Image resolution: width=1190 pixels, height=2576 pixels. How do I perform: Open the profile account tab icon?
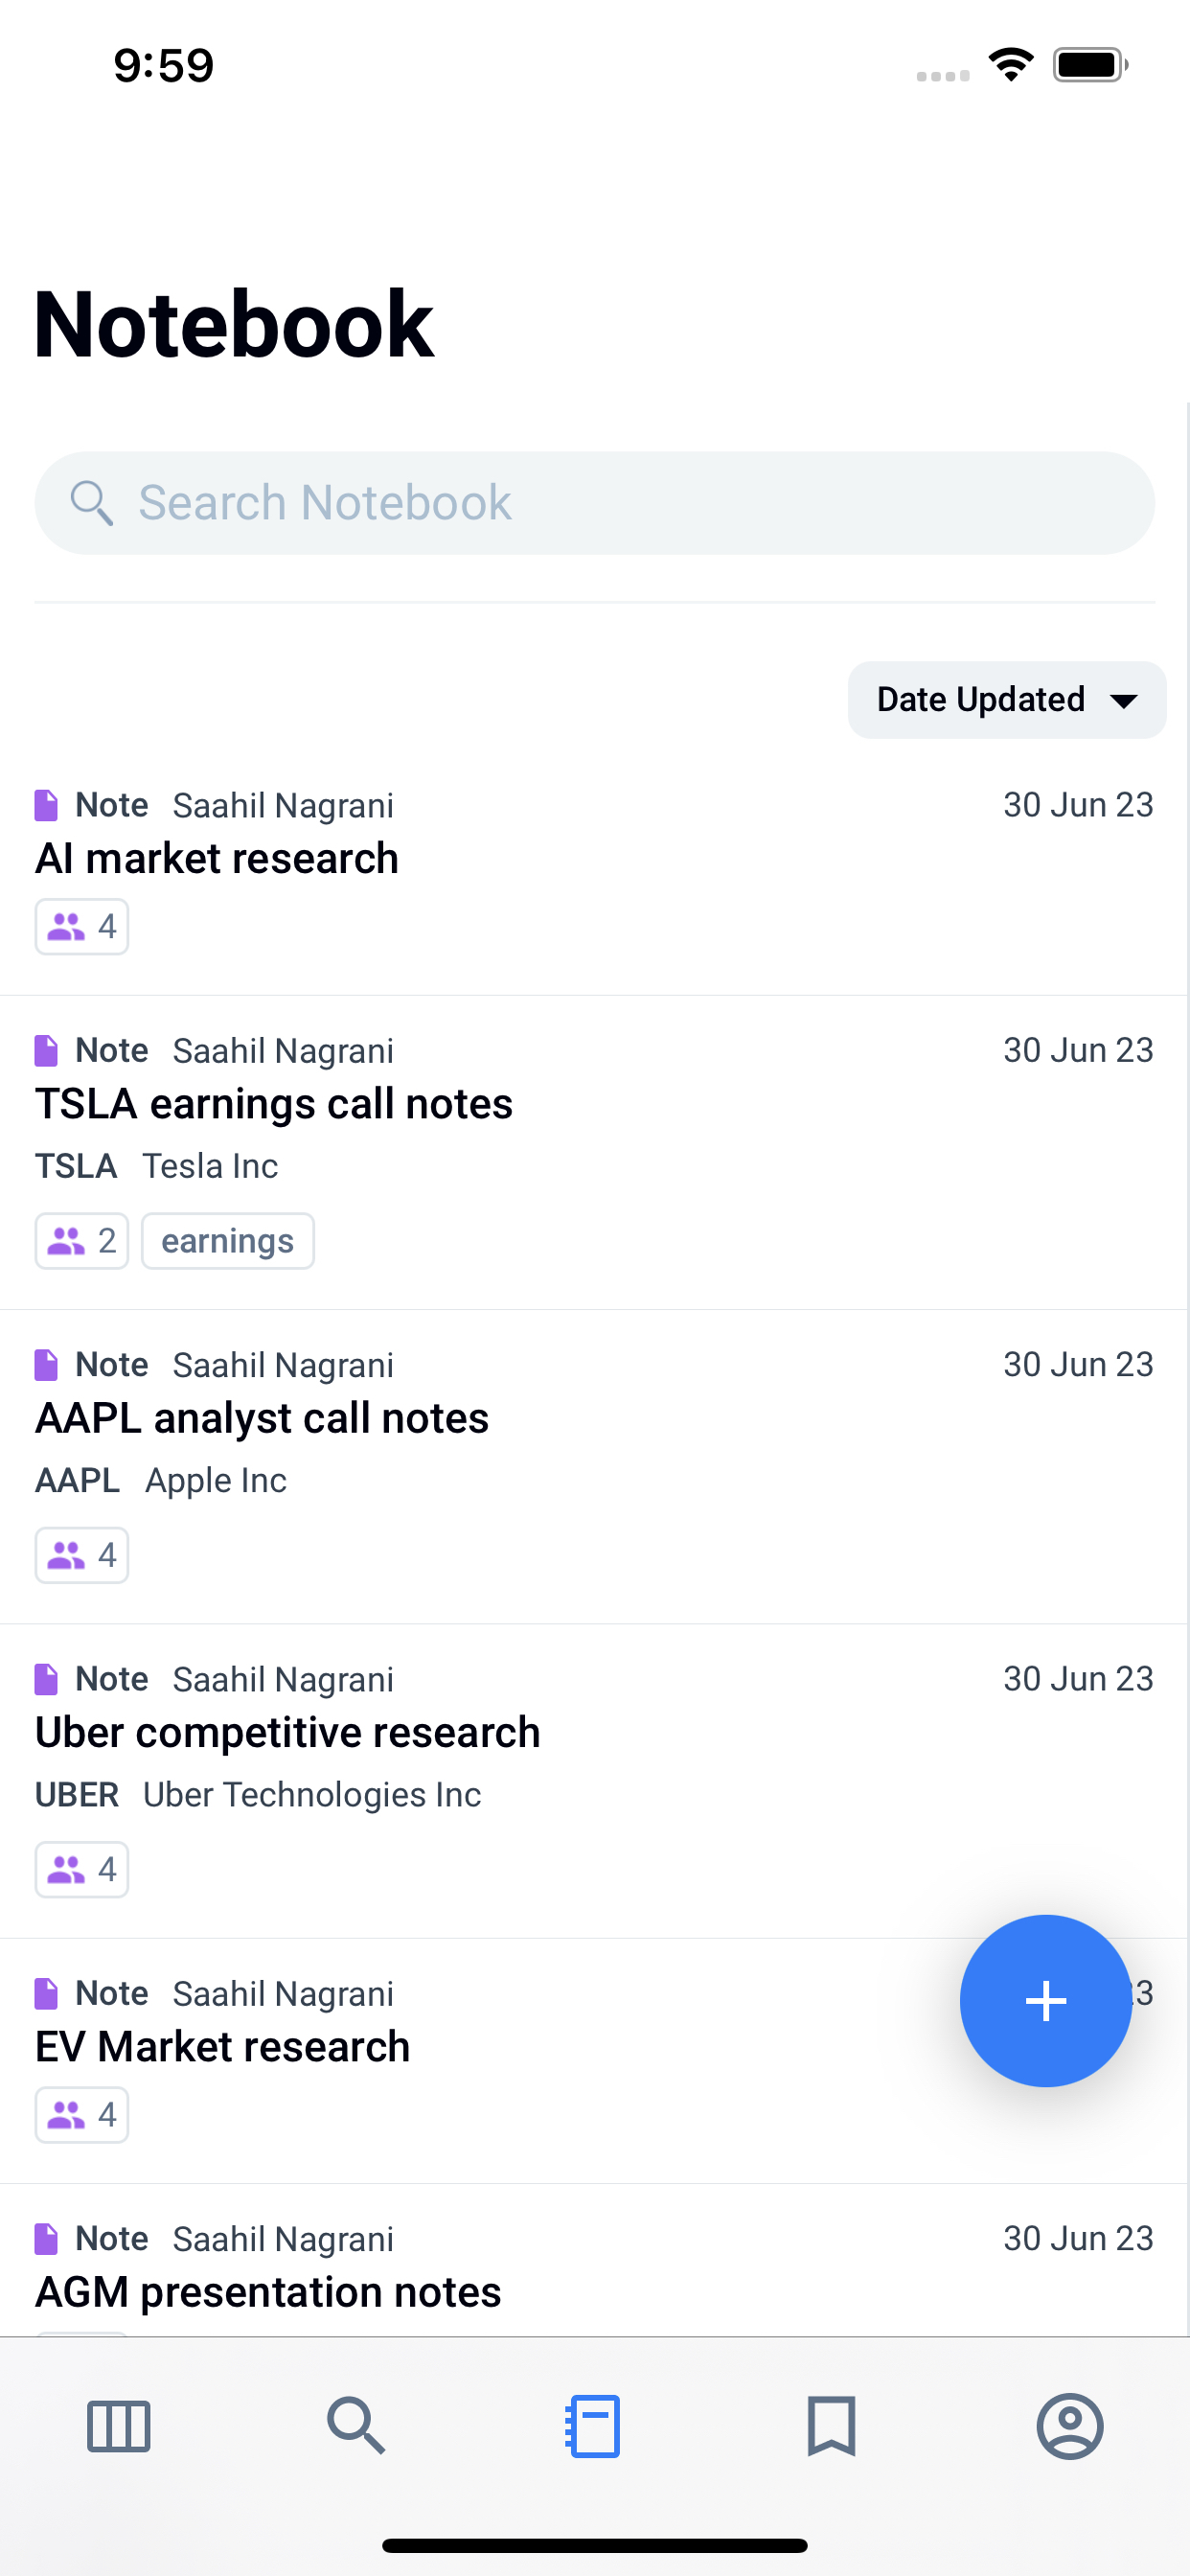1070,2426
